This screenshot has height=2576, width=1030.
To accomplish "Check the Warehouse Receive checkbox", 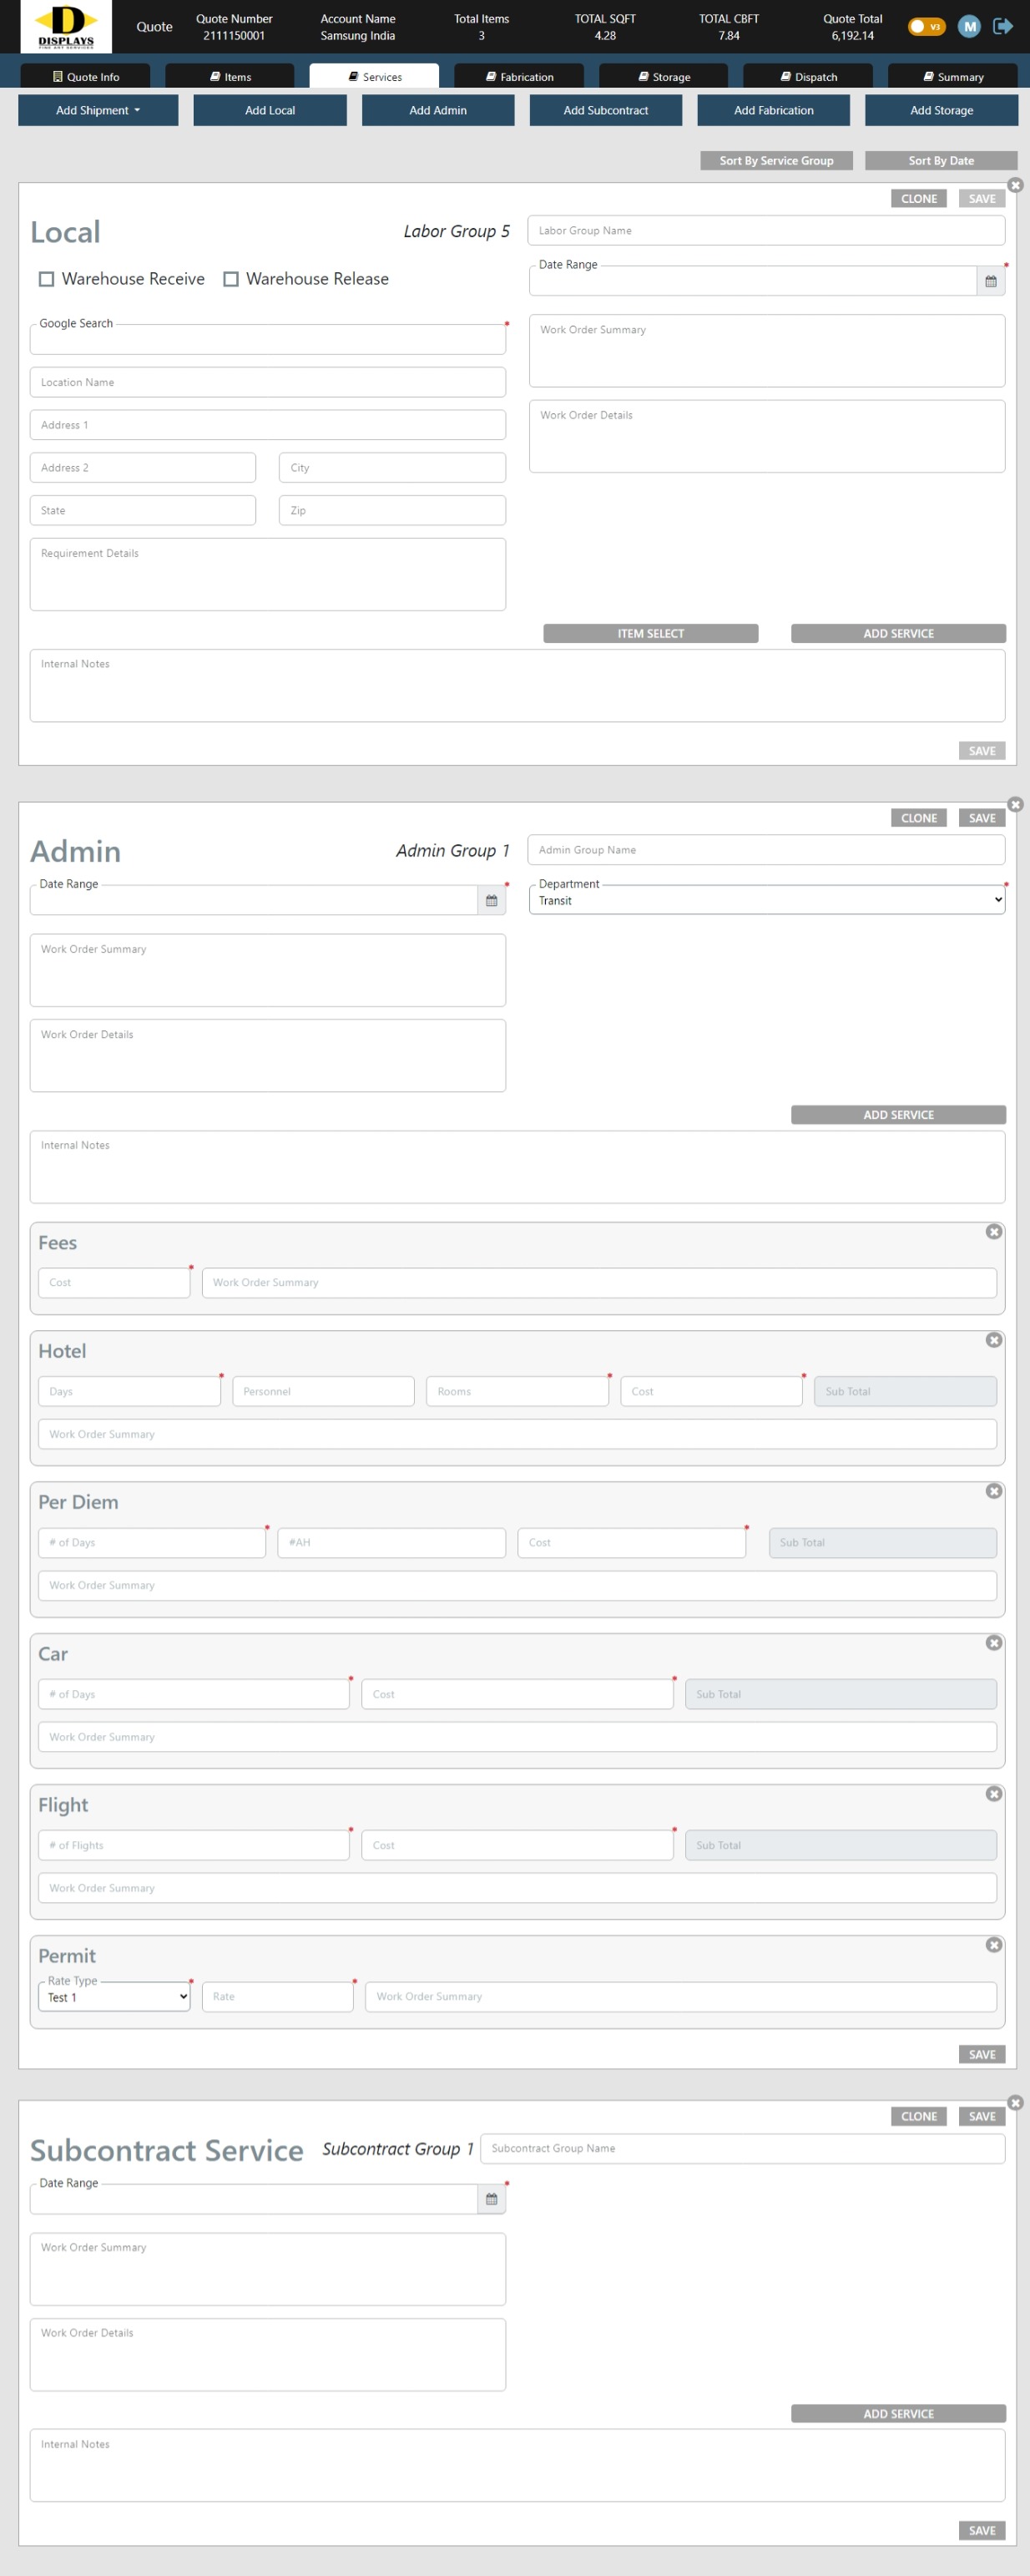I will [x=46, y=279].
